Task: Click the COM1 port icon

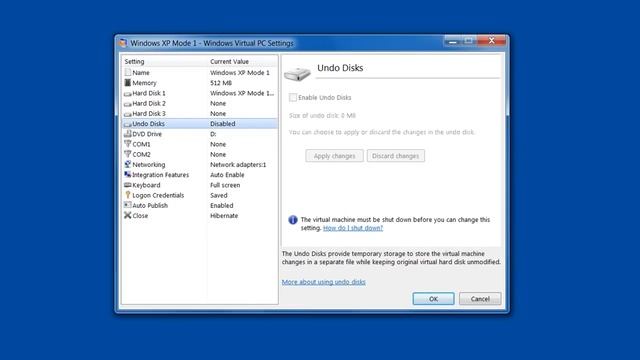Action: 128,144
